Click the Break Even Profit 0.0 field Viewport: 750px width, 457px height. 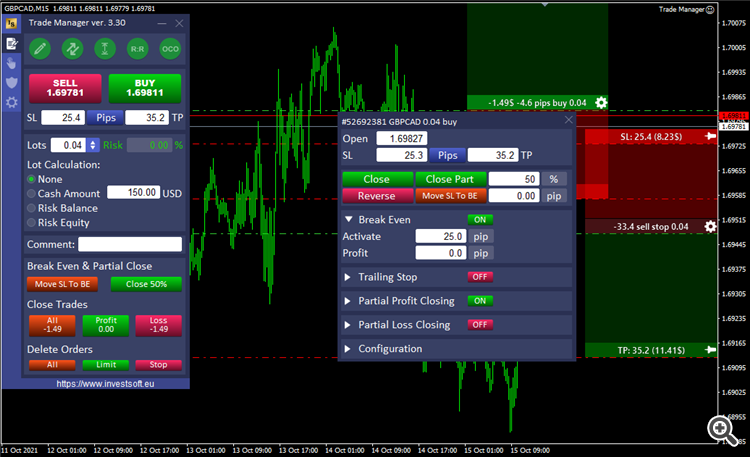(x=441, y=253)
